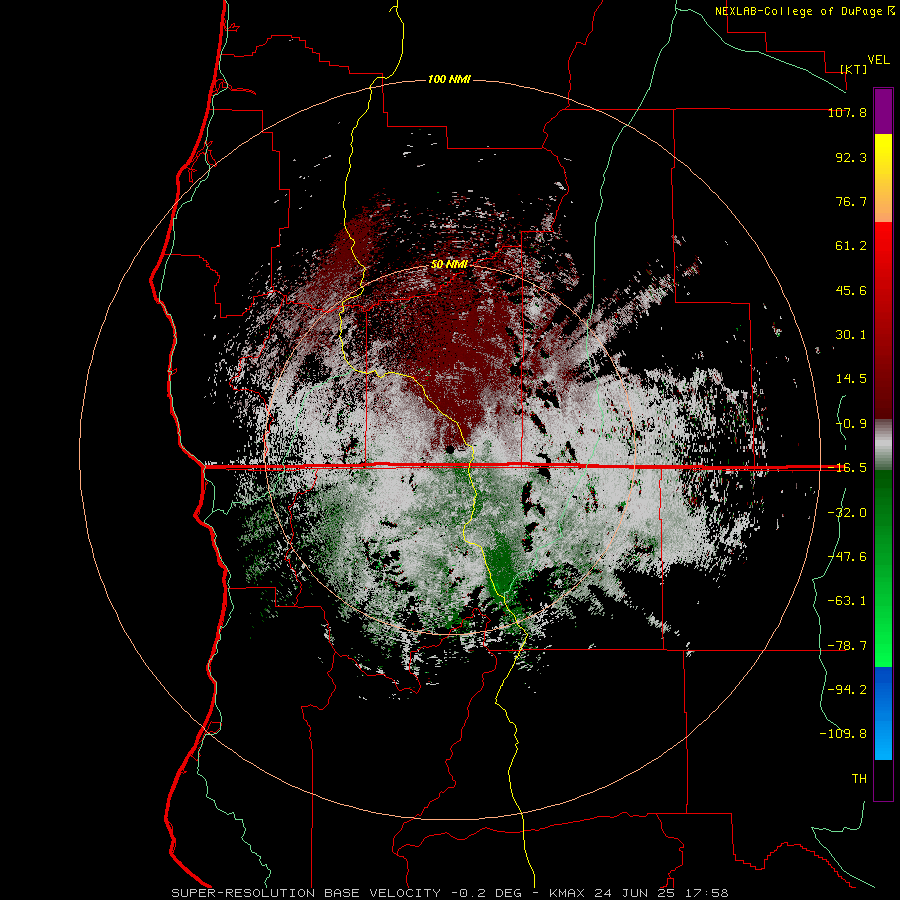Click the -78.7 velocity scale value
Viewport: 900px width, 900px height.
[847, 646]
